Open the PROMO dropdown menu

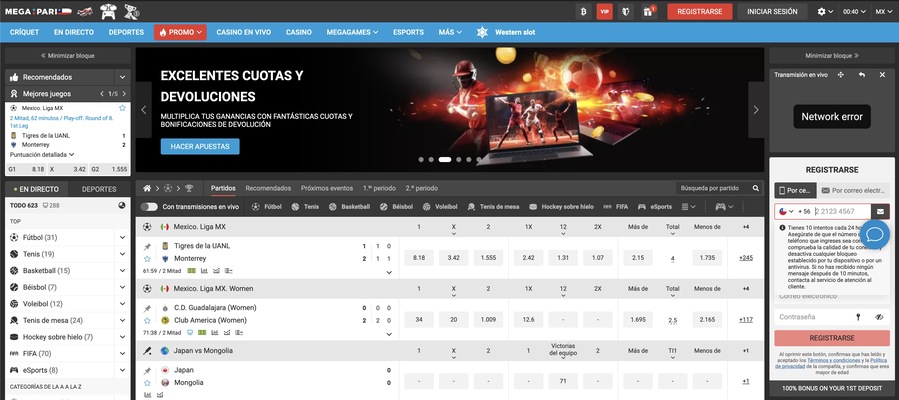point(180,32)
